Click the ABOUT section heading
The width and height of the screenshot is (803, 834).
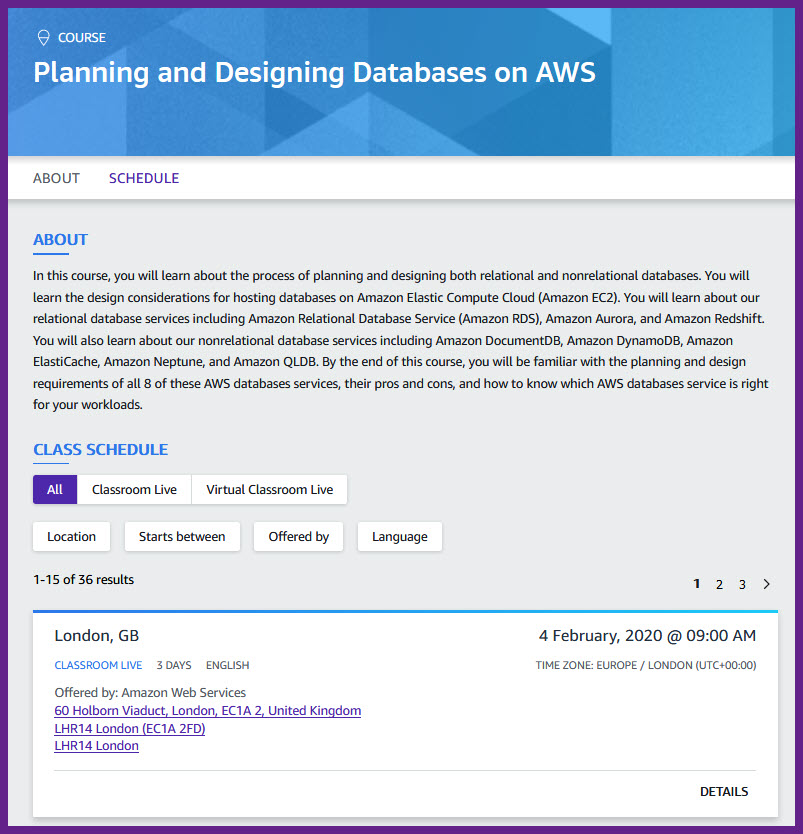click(x=60, y=239)
